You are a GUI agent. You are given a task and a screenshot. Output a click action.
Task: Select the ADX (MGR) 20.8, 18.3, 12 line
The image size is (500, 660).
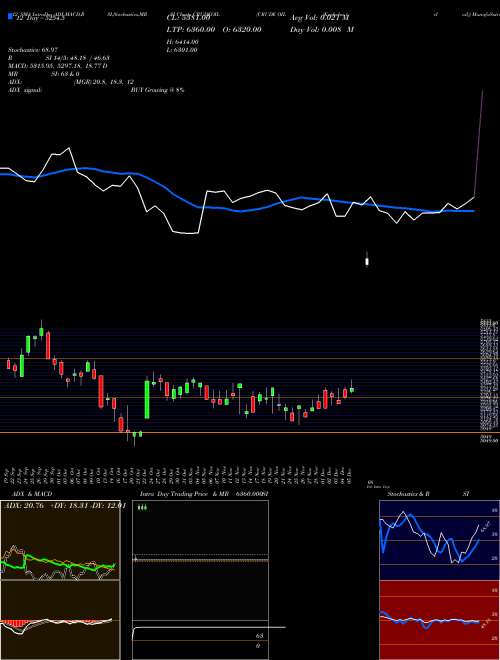click(71, 82)
